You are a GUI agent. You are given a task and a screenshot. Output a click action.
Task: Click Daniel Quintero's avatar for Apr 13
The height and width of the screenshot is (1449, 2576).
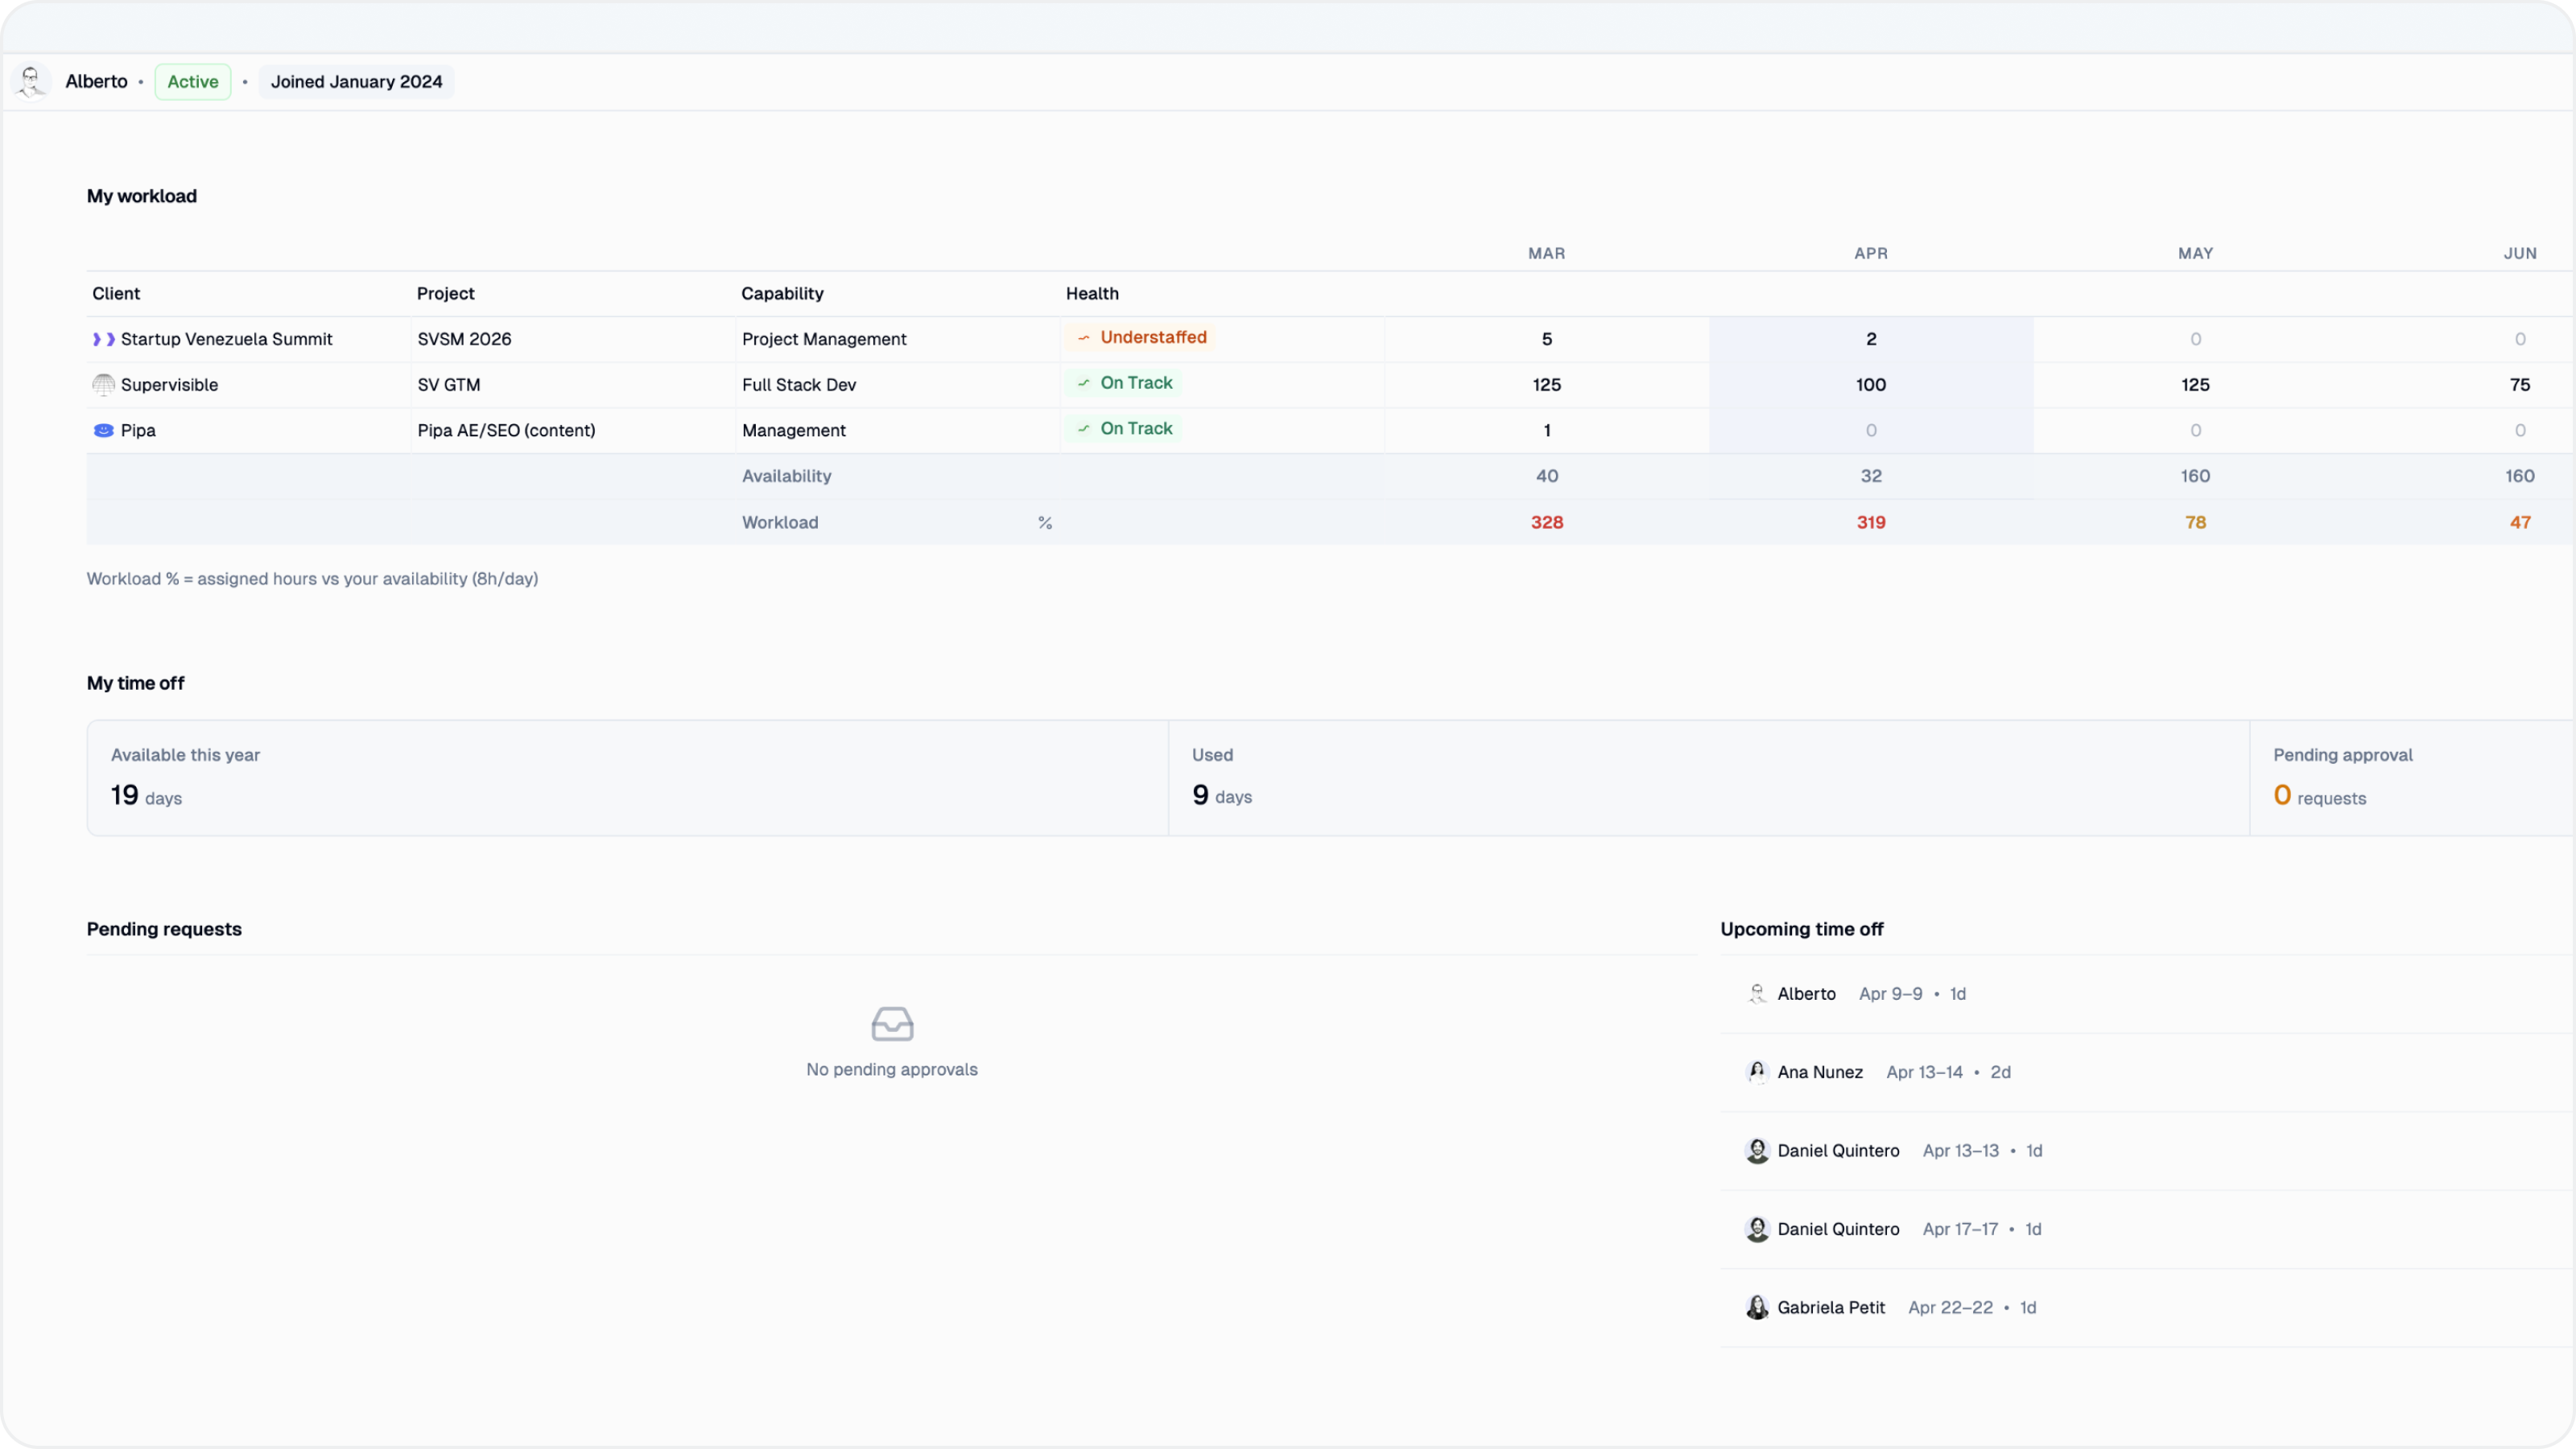pyautogui.click(x=1757, y=1150)
